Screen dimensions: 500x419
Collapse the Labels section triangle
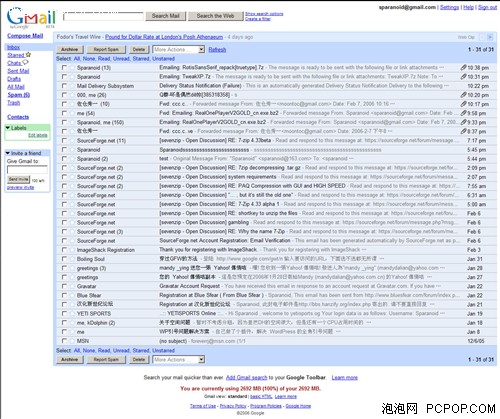8,128
